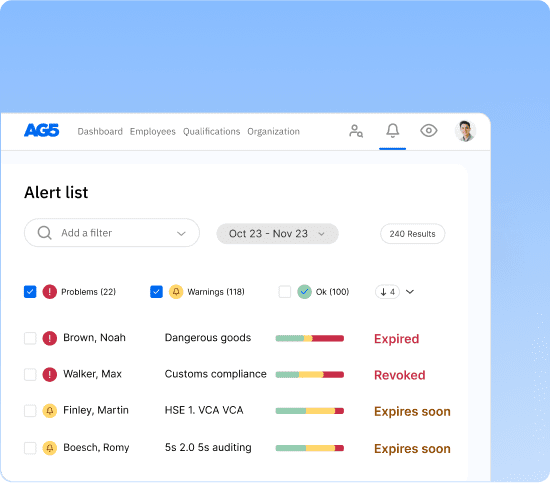Select the Boesch, Romy row checkbox
The height and width of the screenshot is (483, 550).
pyautogui.click(x=30, y=448)
